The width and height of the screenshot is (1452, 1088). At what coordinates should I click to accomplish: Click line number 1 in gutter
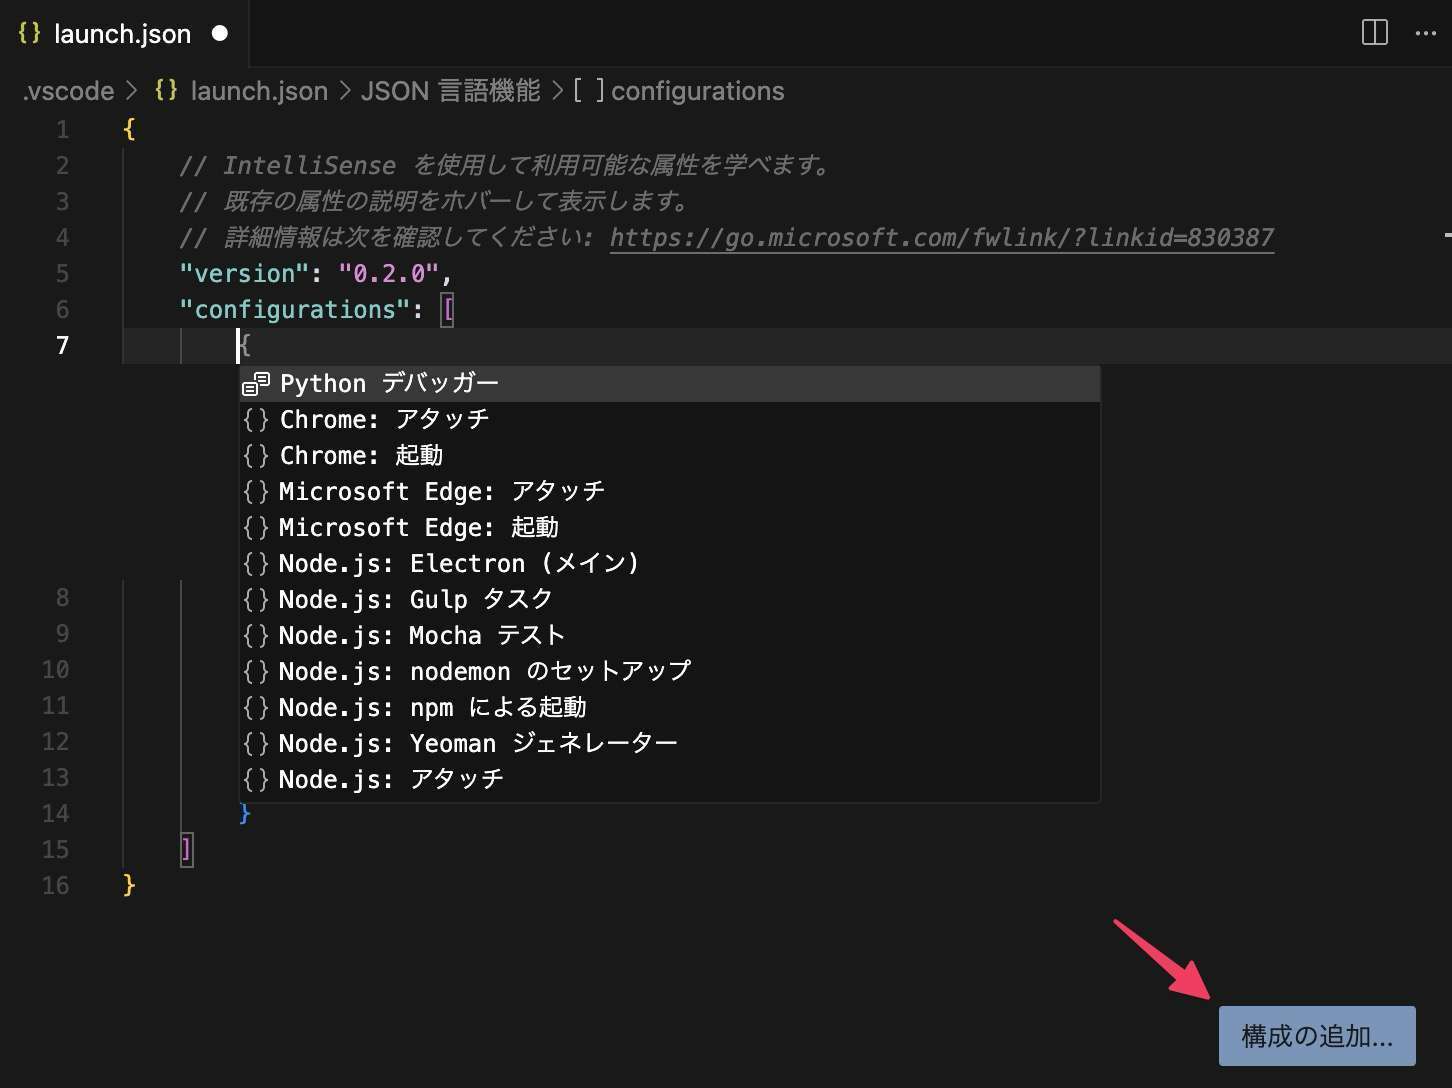pos(62,130)
